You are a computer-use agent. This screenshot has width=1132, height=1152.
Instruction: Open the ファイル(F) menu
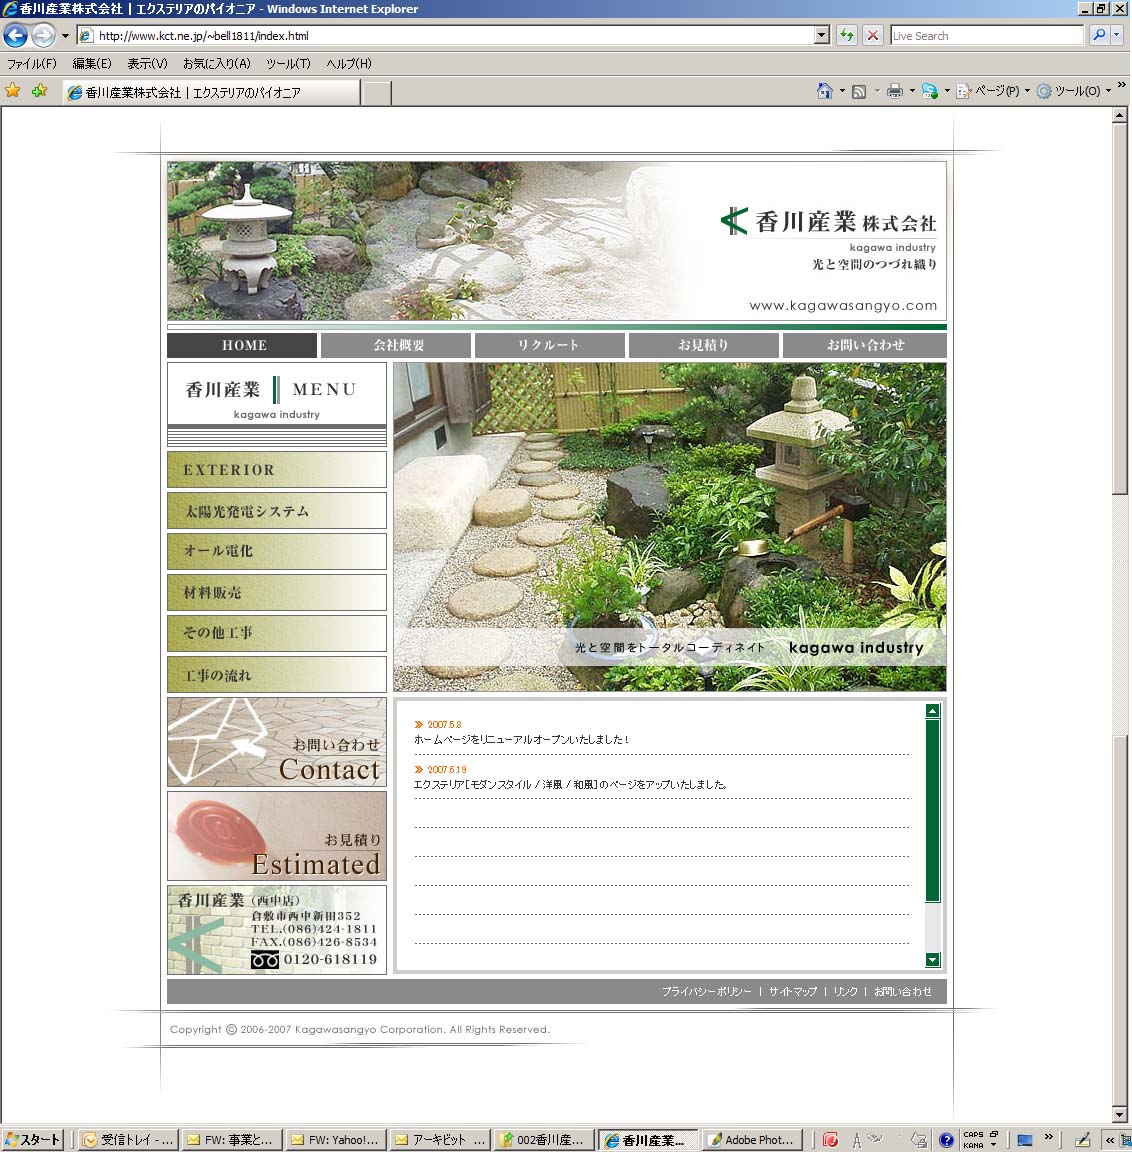pos(32,64)
